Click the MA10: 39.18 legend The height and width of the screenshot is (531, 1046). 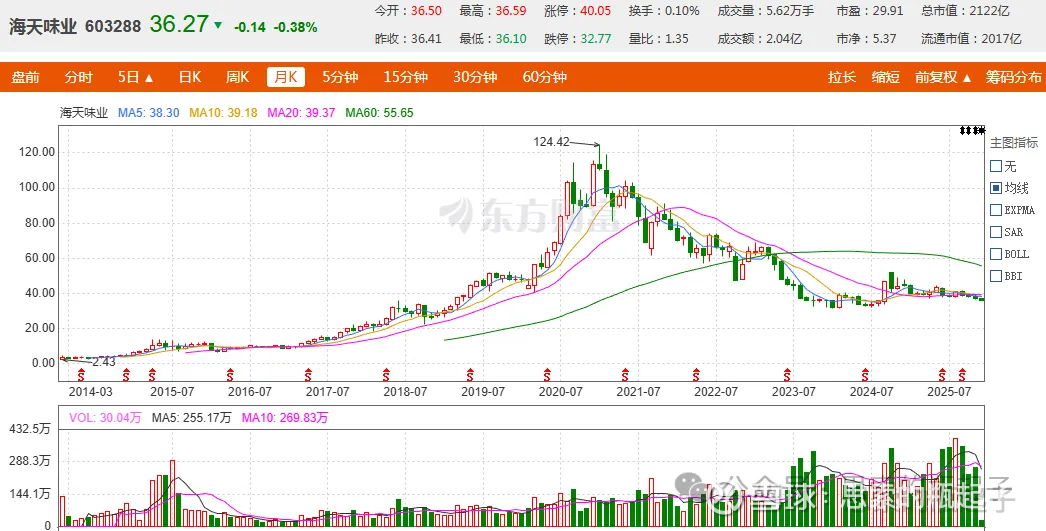[223, 113]
